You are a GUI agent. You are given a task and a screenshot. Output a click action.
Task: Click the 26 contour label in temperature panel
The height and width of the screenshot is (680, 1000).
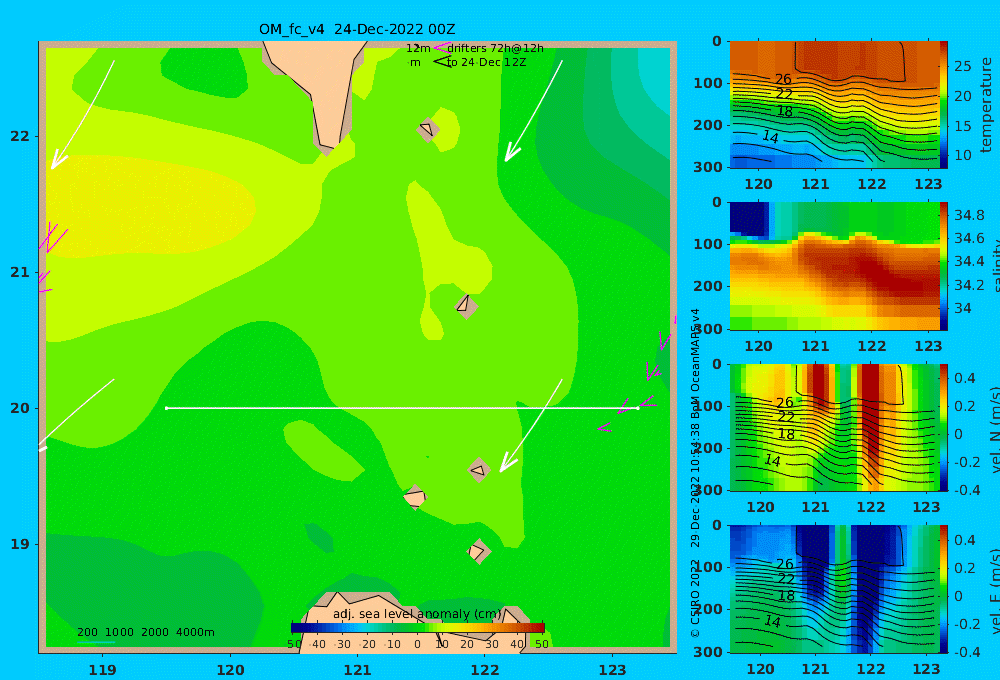tap(783, 79)
